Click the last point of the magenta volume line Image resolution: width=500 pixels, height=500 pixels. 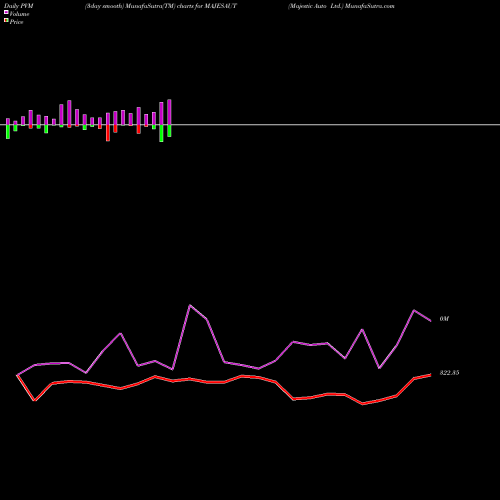pos(431,321)
